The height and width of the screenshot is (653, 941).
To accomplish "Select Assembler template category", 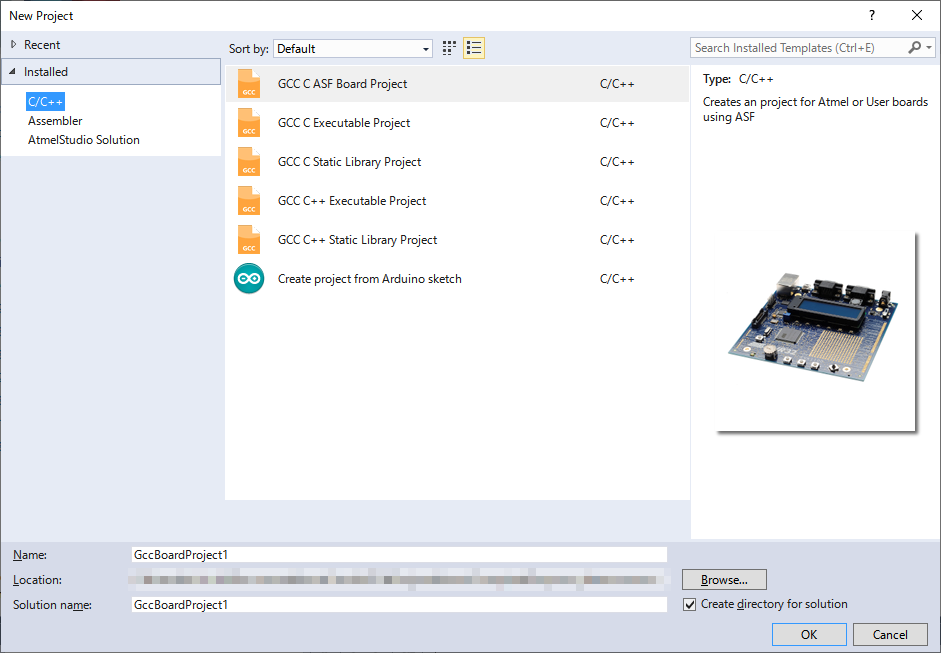I will [55, 121].
